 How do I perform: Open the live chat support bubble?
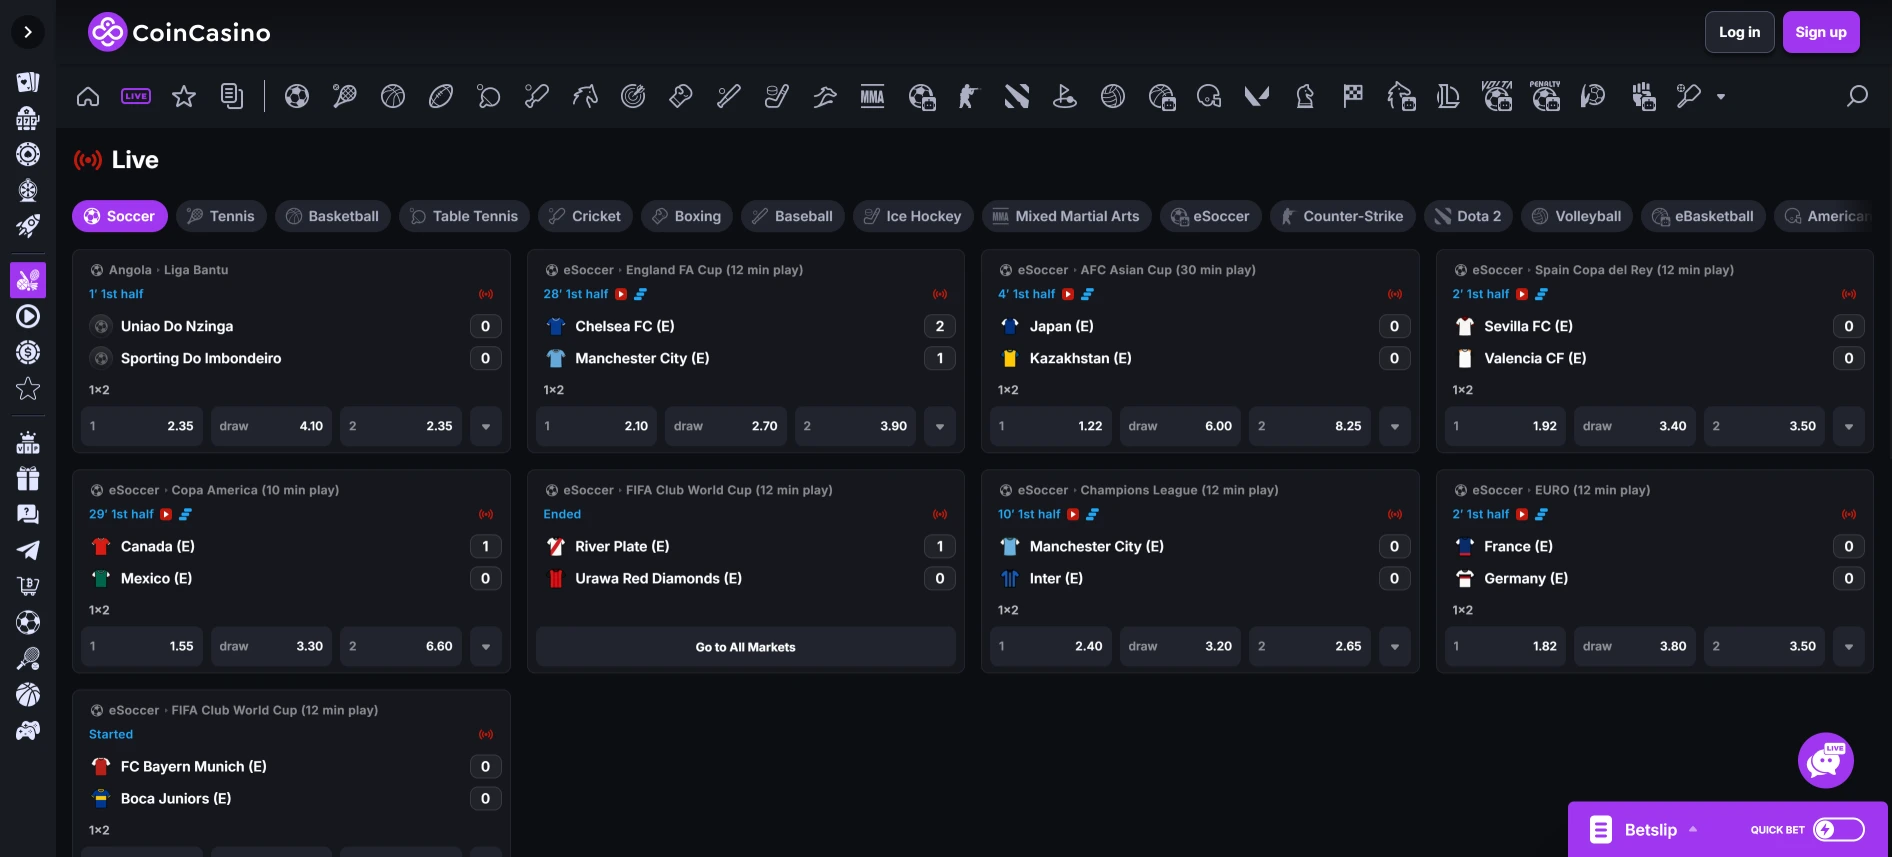tap(1825, 761)
